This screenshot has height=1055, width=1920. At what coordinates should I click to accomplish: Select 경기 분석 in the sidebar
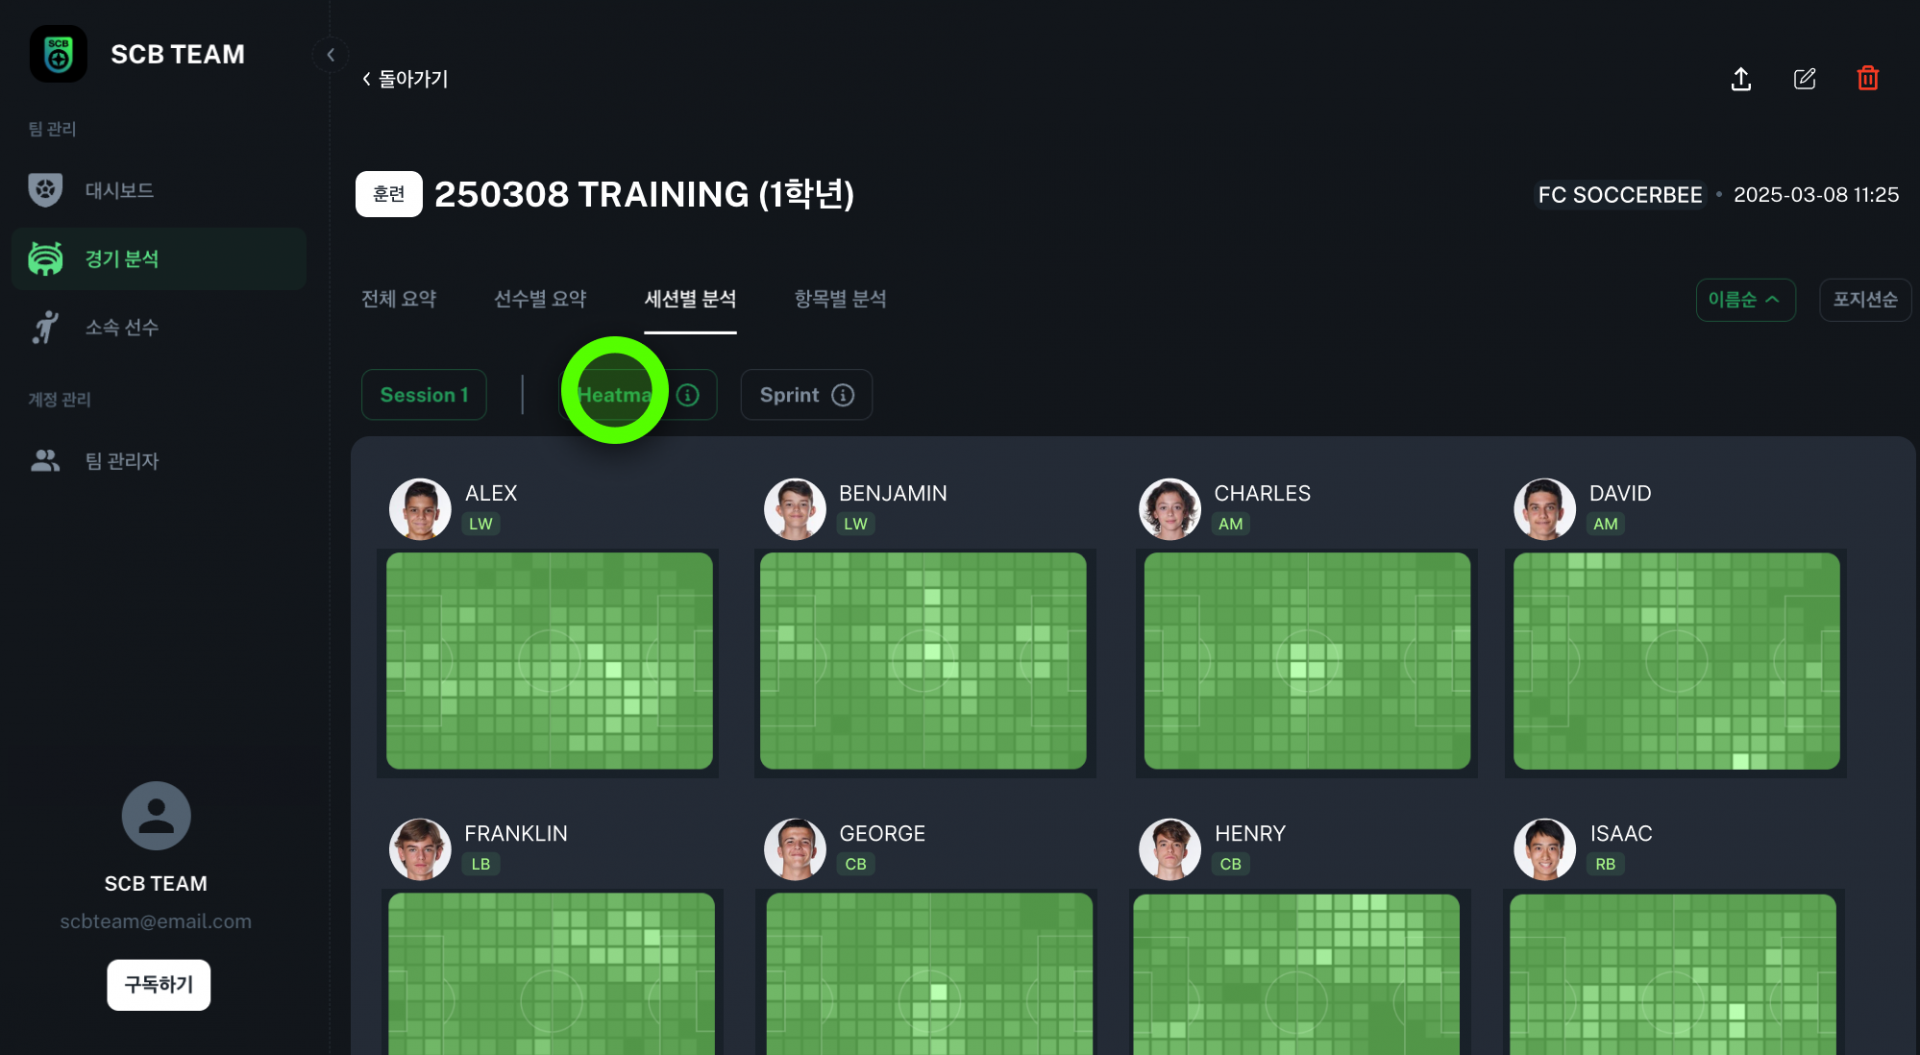159,259
